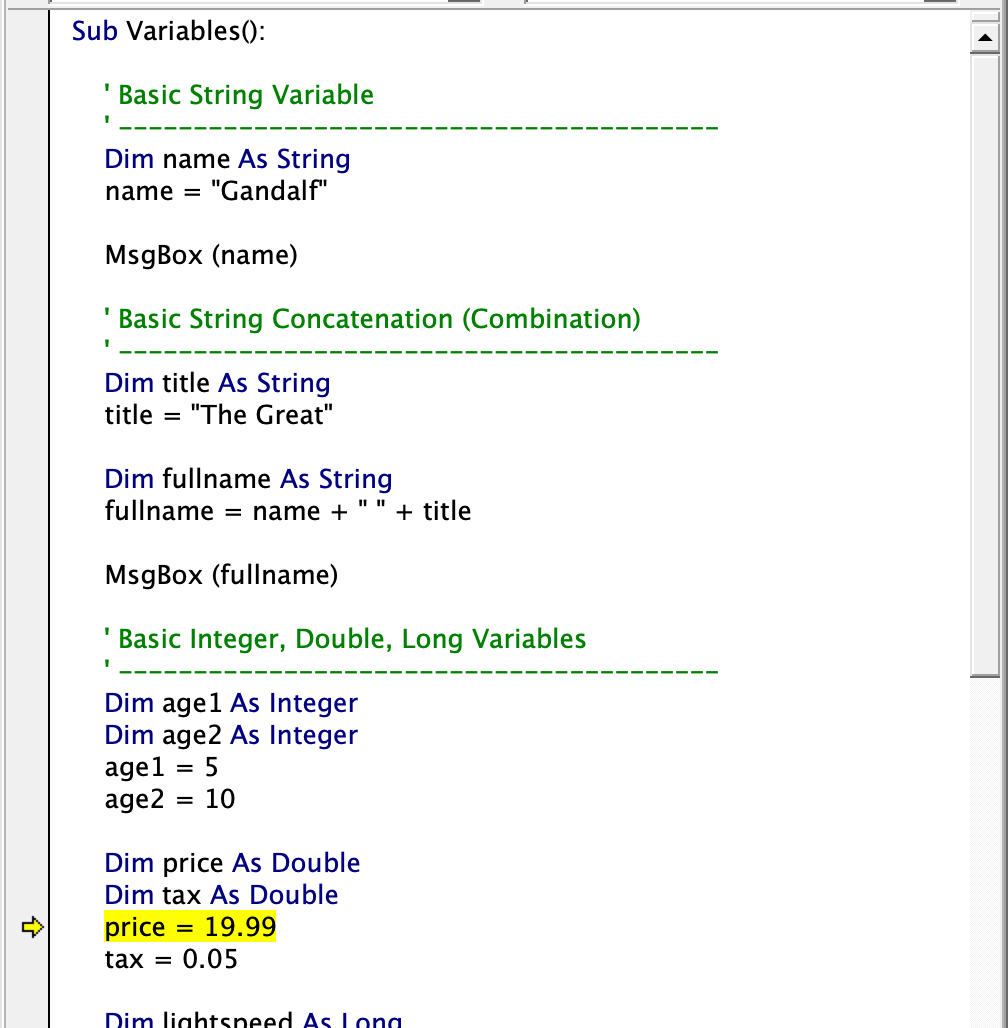Click the comment "Basic Integer, Double, Long Variables"
Image resolution: width=1008 pixels, height=1028 pixels.
pyautogui.click(x=345, y=638)
